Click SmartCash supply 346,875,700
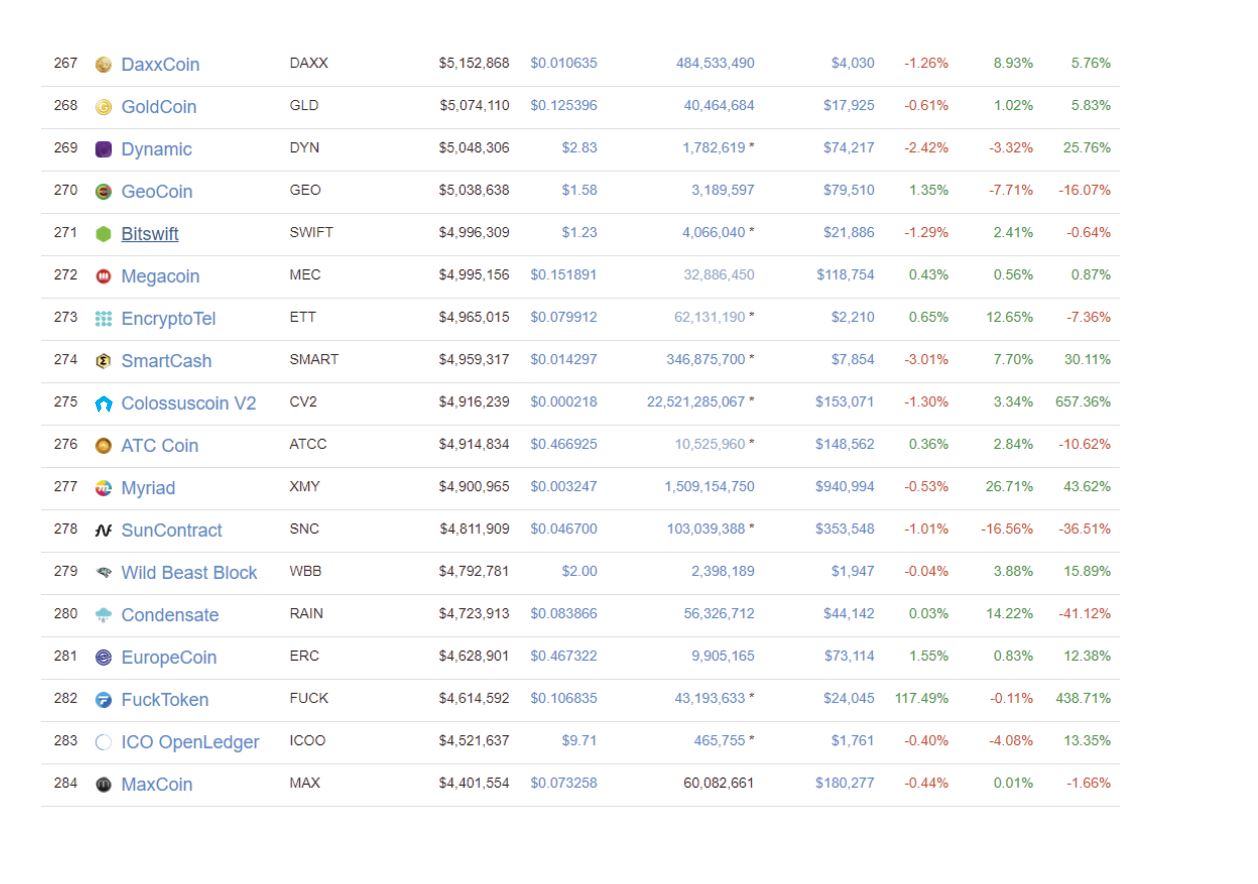Screen dimensions: 1258x884 [x=706, y=359]
